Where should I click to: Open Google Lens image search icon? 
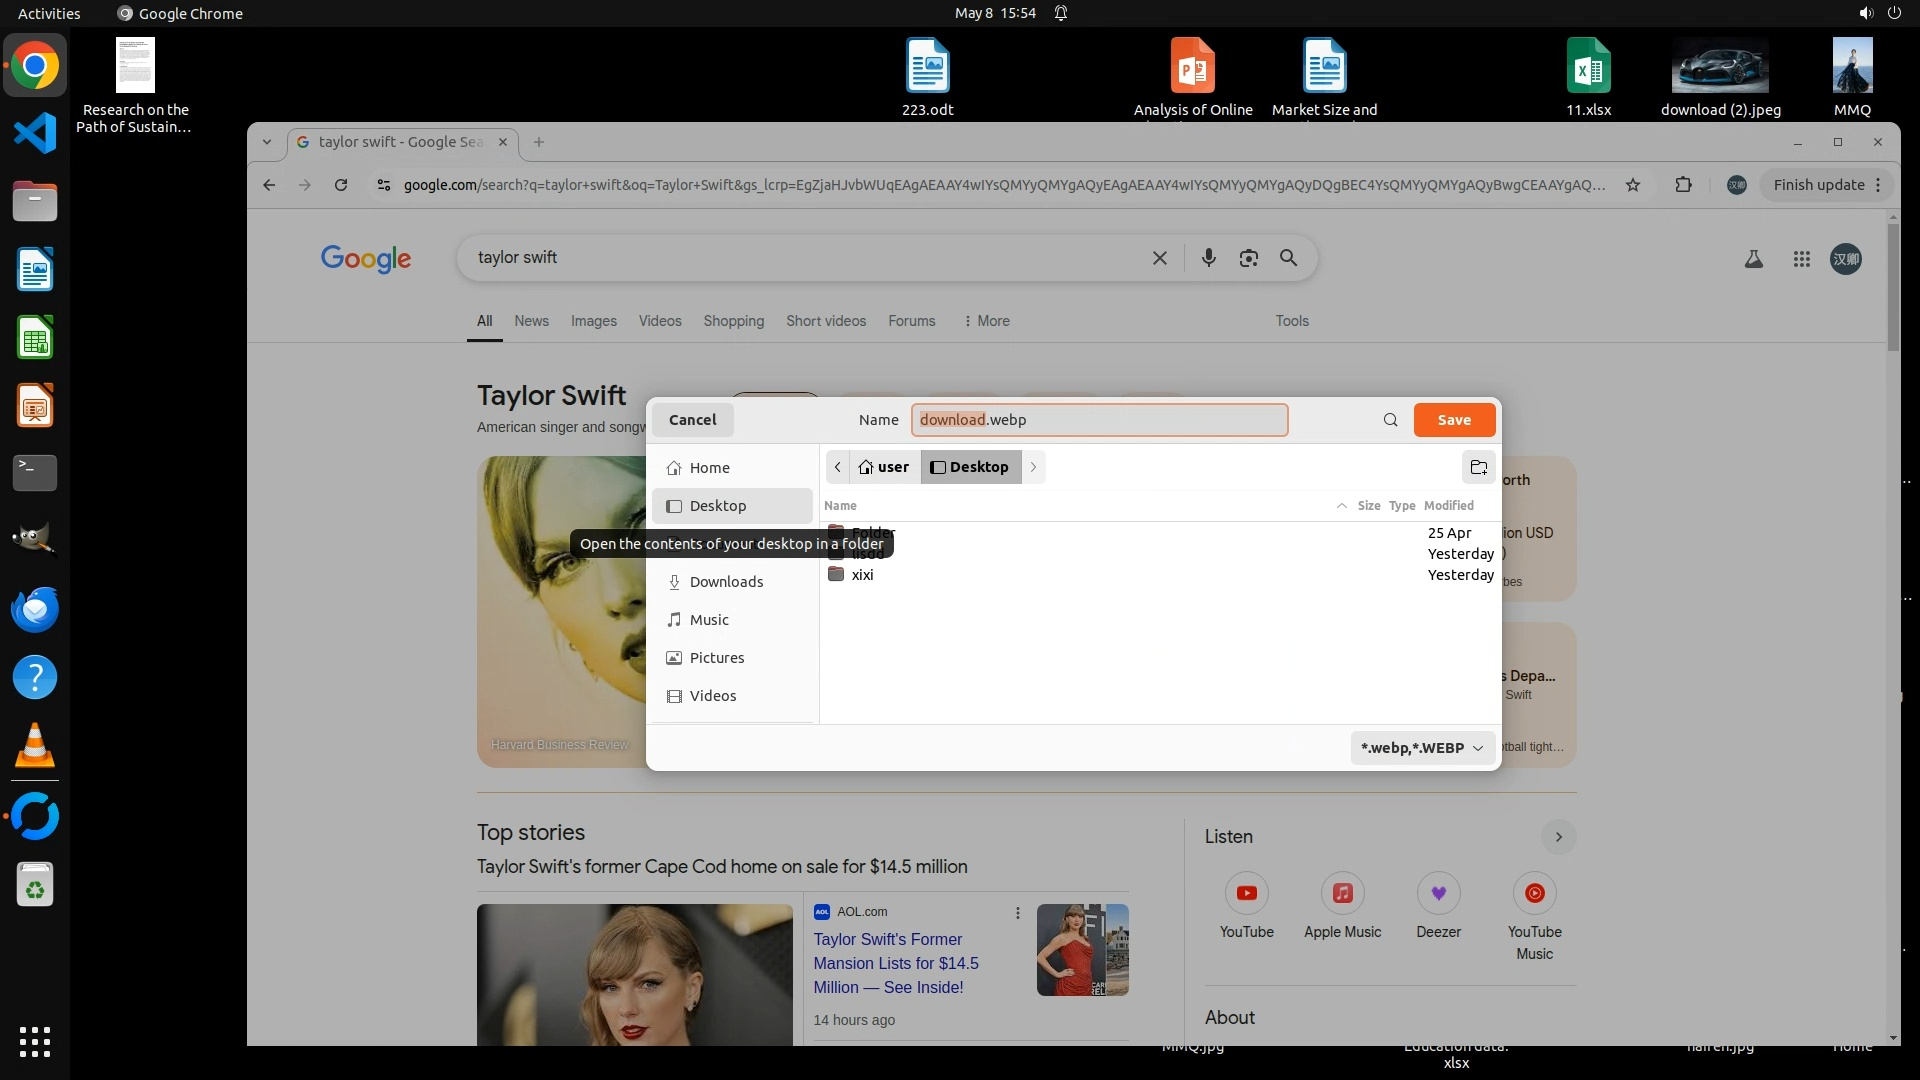tap(1248, 258)
